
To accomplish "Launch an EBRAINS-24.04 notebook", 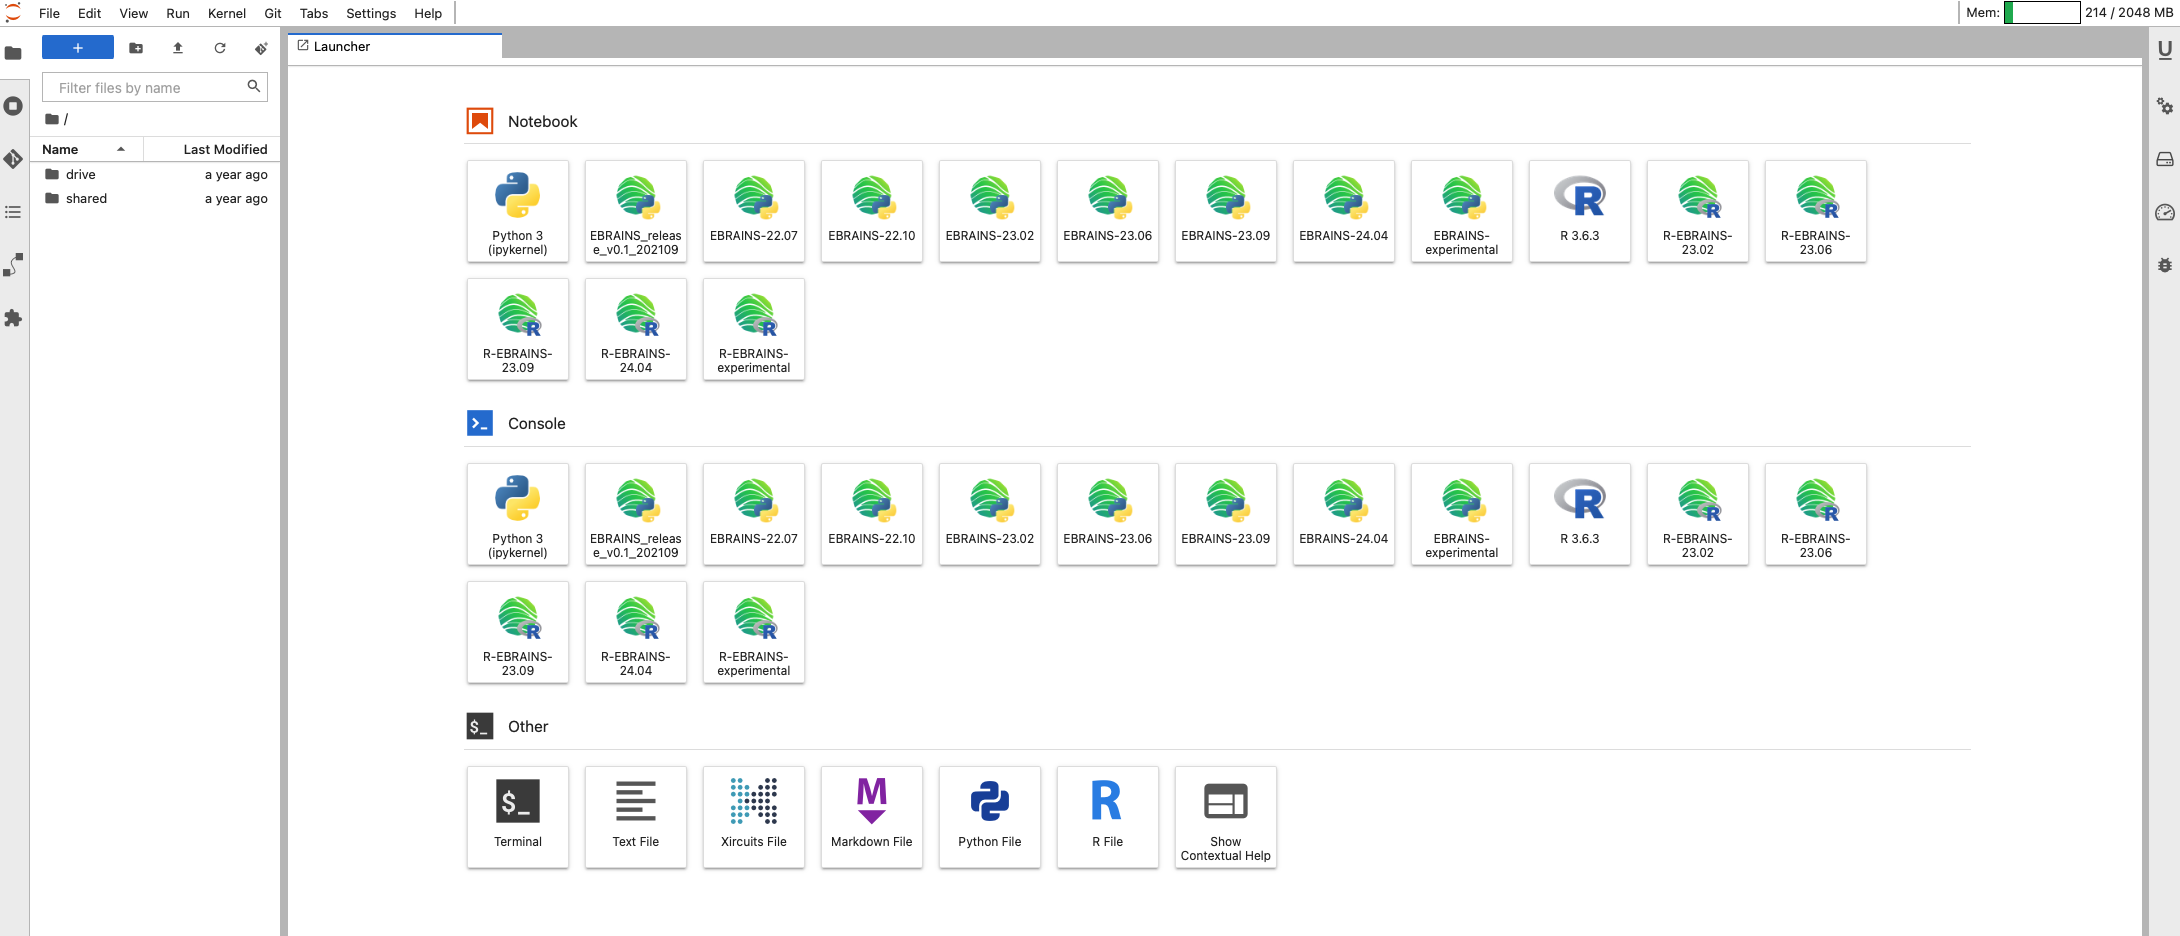I will tap(1344, 211).
